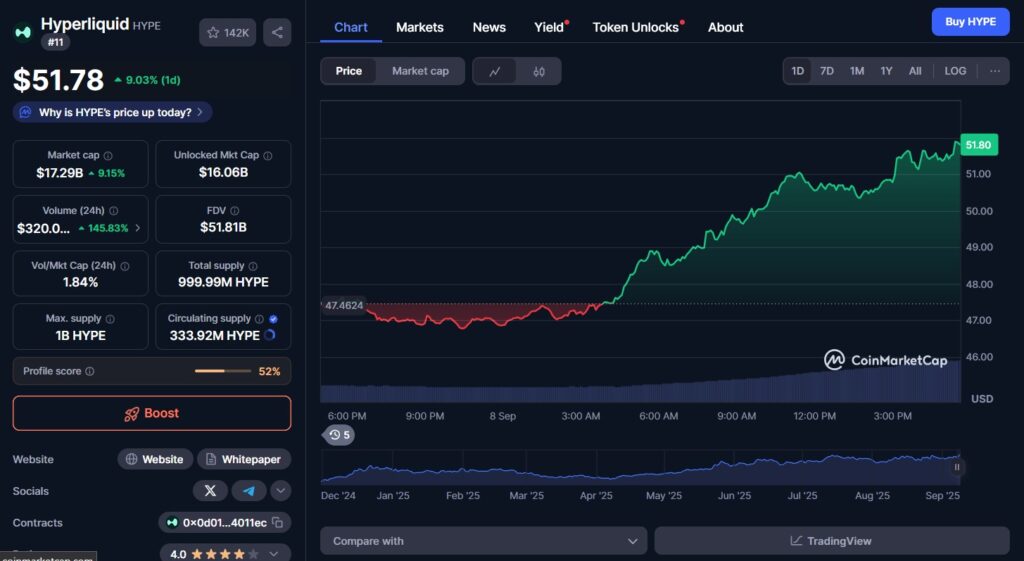Click the $17.29B market cap value
The image size is (1024, 561).
pyautogui.click(x=59, y=173)
